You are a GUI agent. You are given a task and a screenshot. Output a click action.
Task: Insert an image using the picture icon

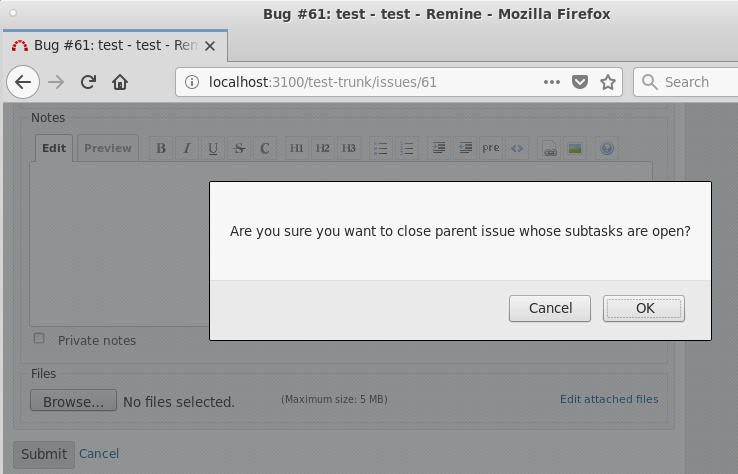coord(575,148)
